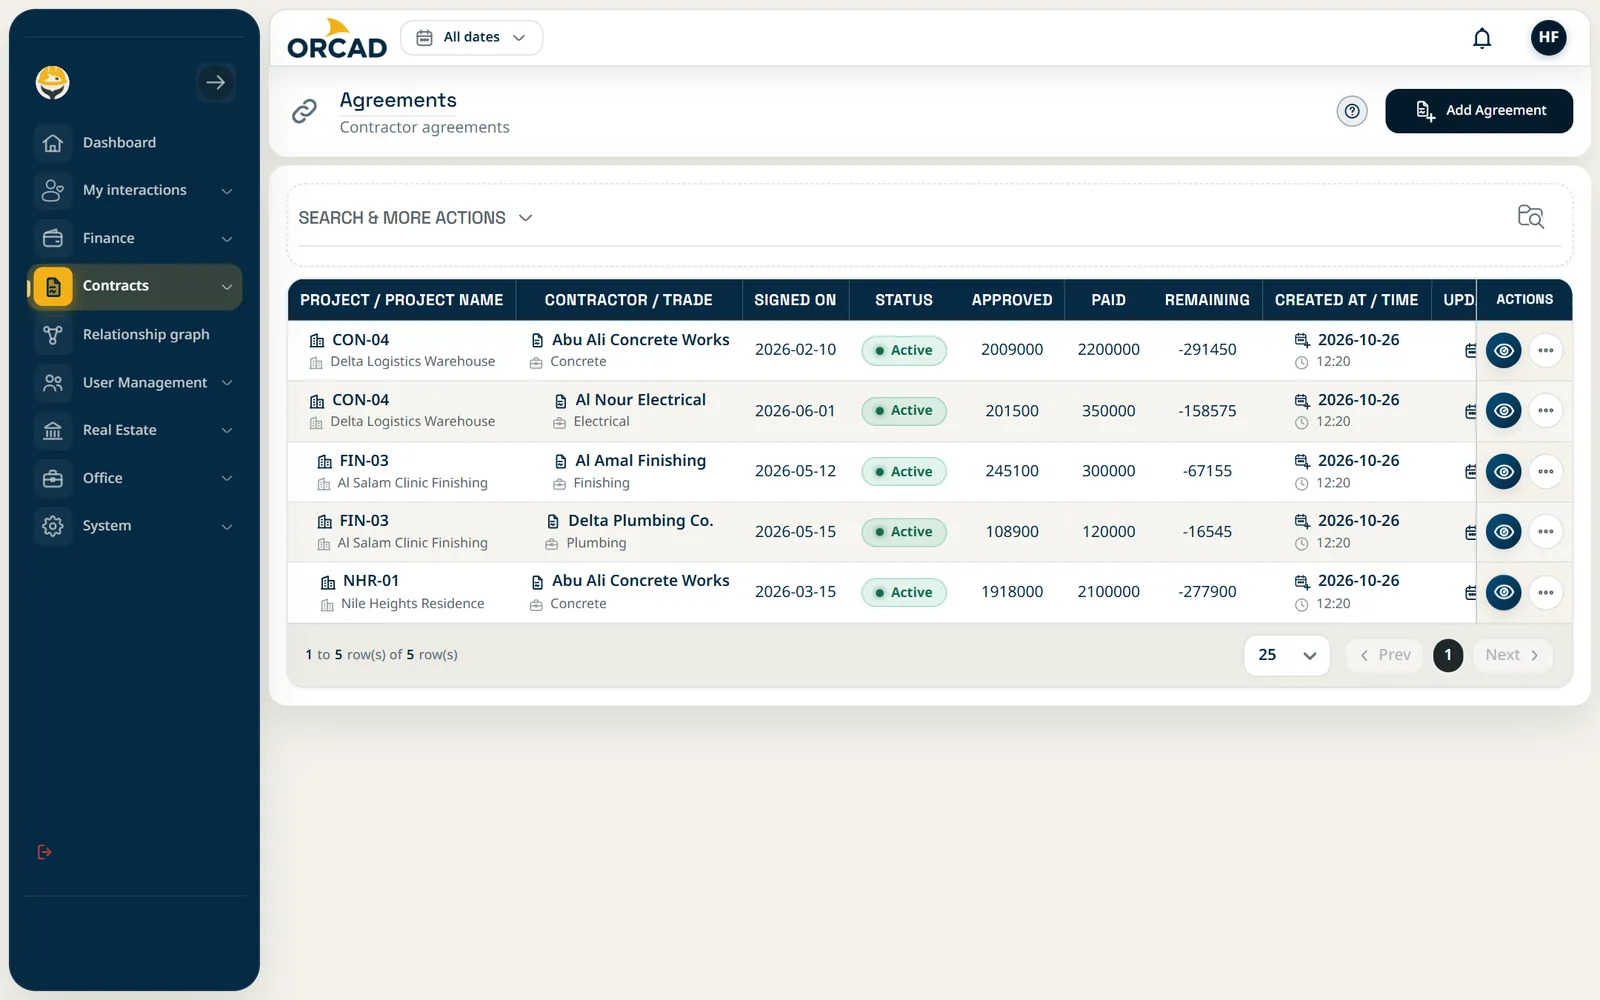Open more actions for Al Nour Electrical row

[x=1545, y=411]
